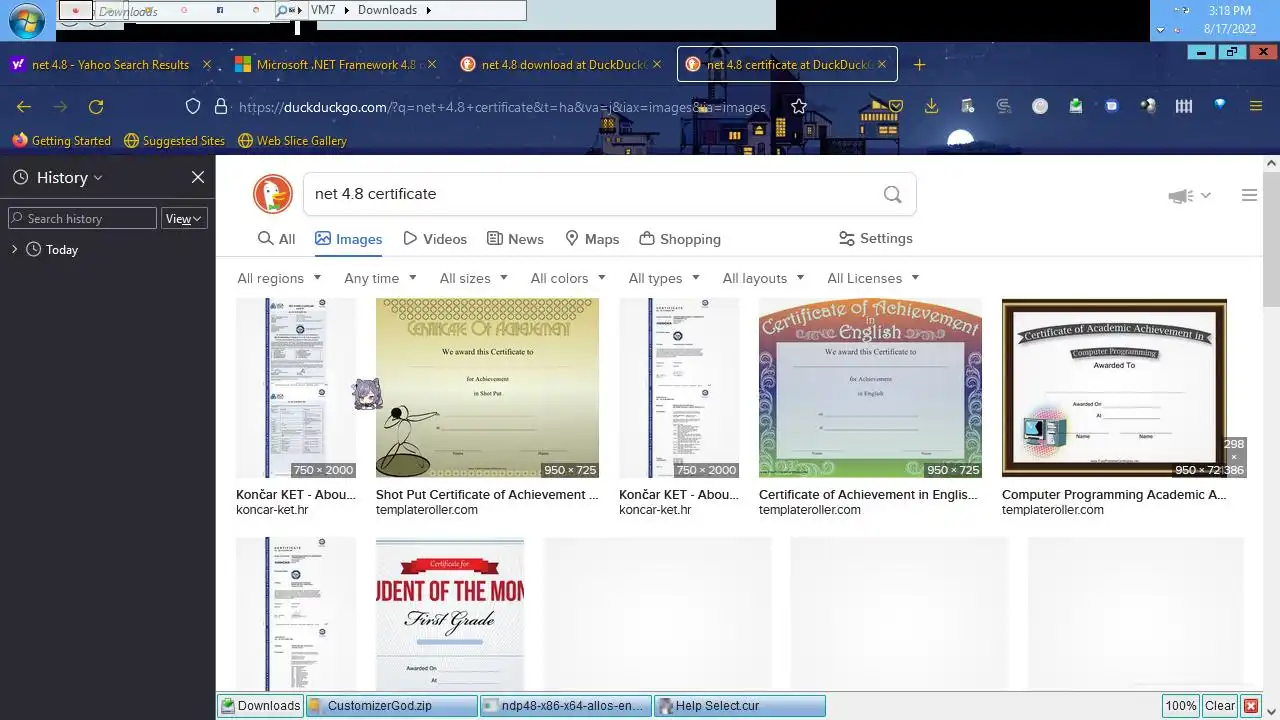The image size is (1280, 720).
Task: Save page to Pocket
Action: (896, 106)
